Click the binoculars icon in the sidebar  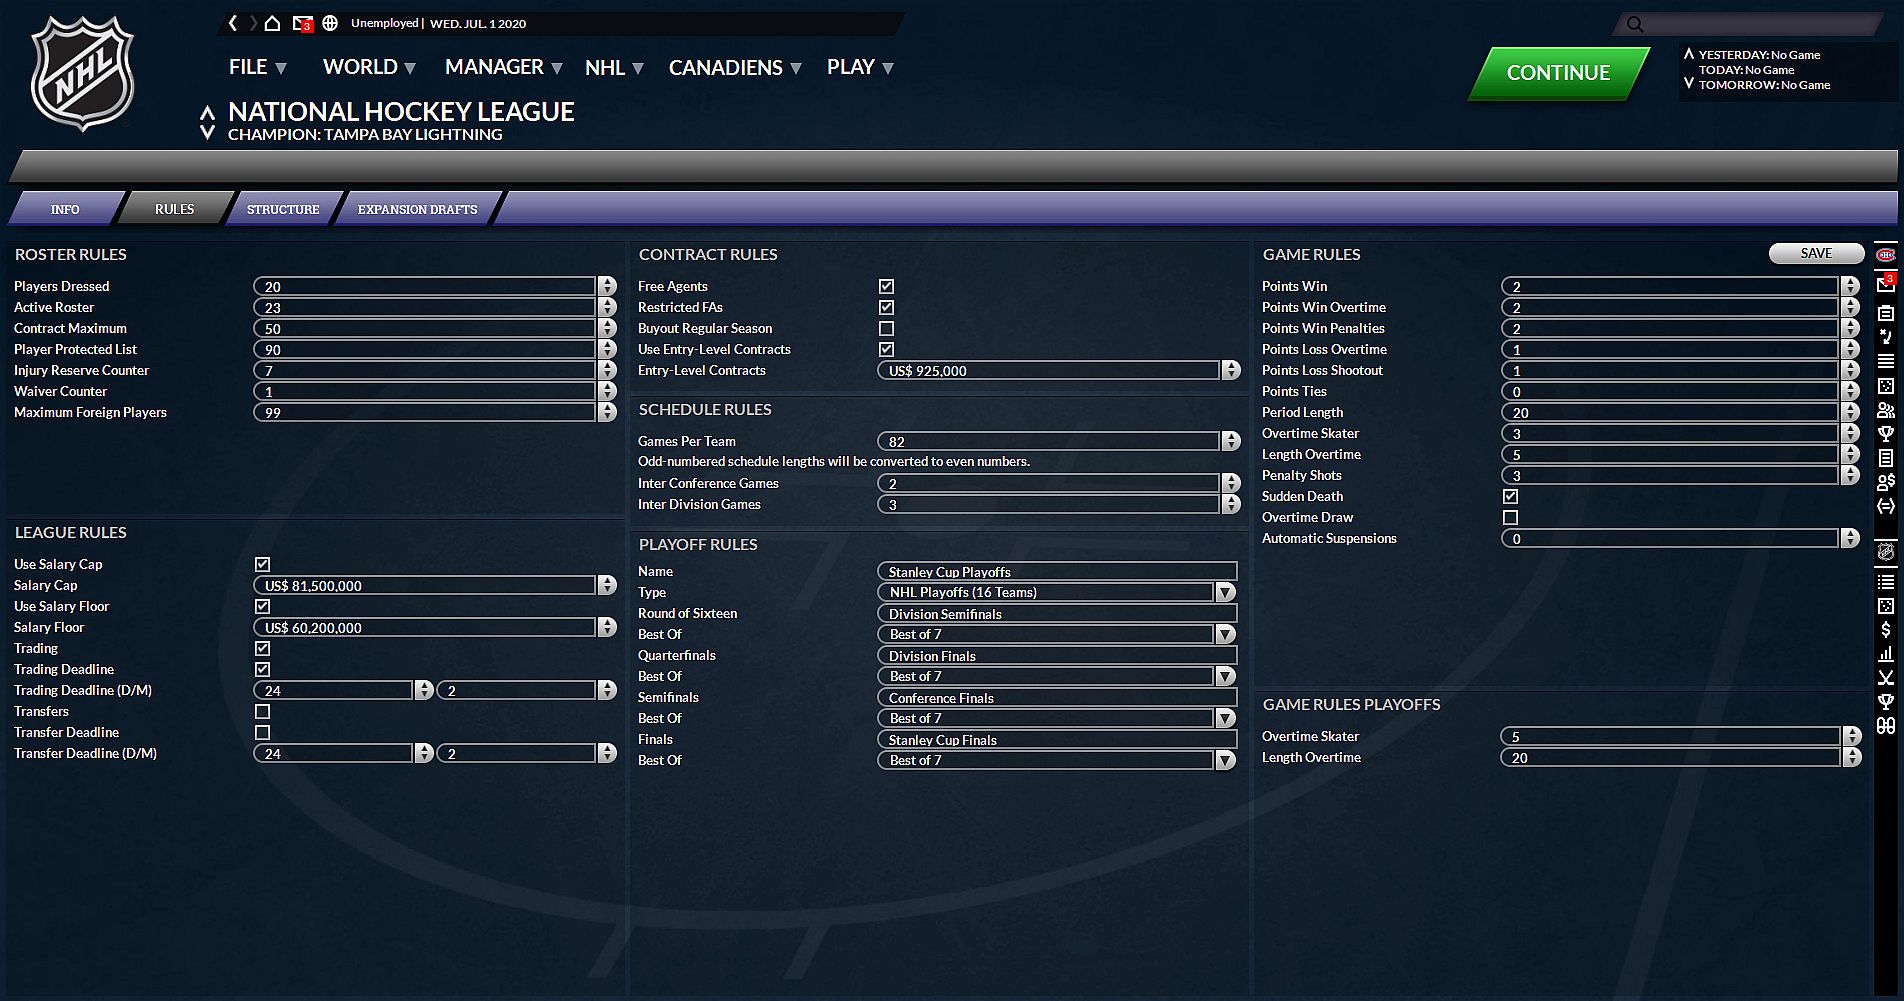point(1886,726)
